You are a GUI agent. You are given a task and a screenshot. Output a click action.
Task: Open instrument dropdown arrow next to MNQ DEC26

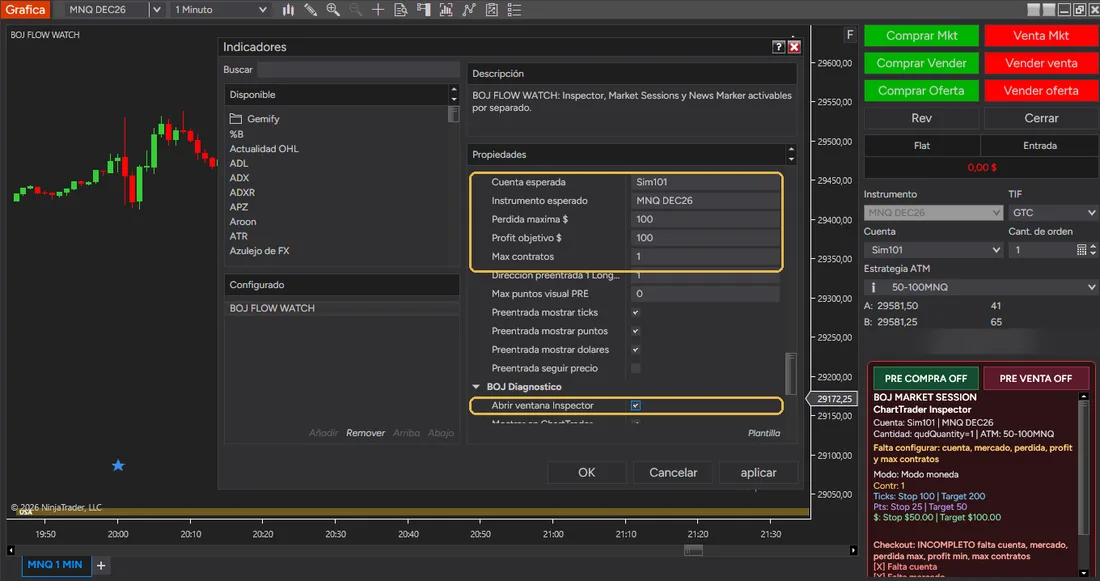click(156, 10)
